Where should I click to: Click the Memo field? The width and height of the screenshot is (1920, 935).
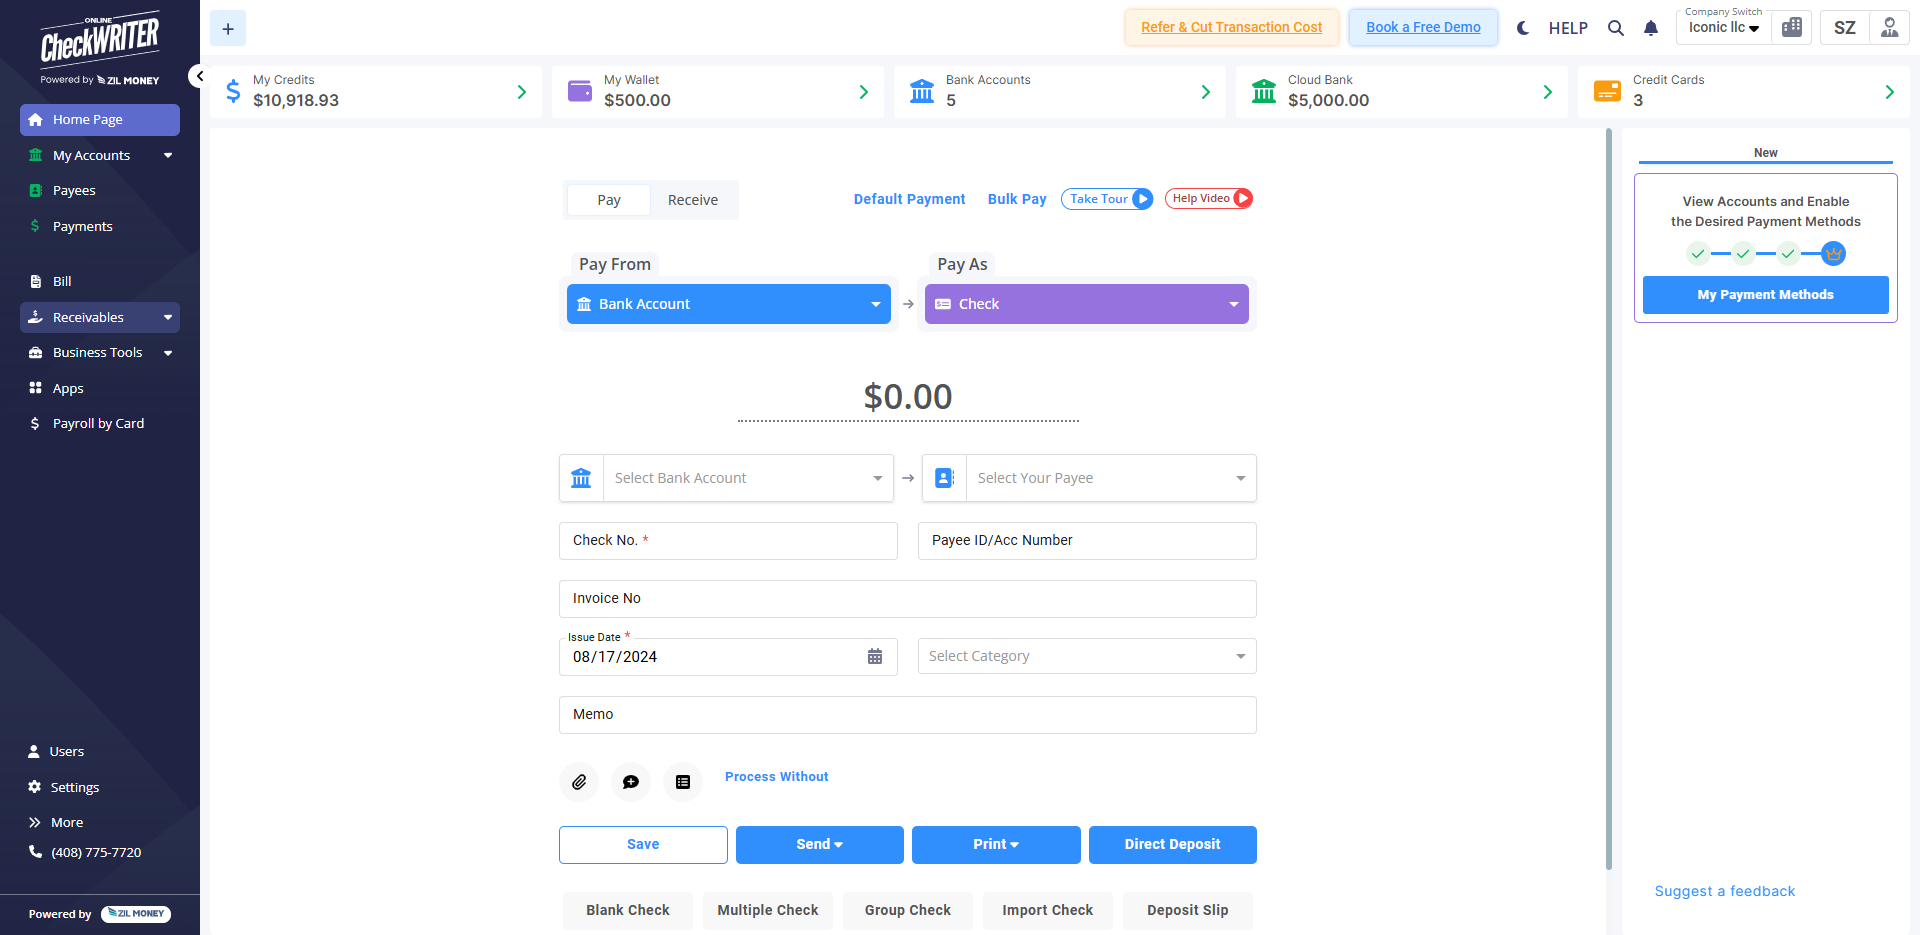pyautogui.click(x=908, y=715)
